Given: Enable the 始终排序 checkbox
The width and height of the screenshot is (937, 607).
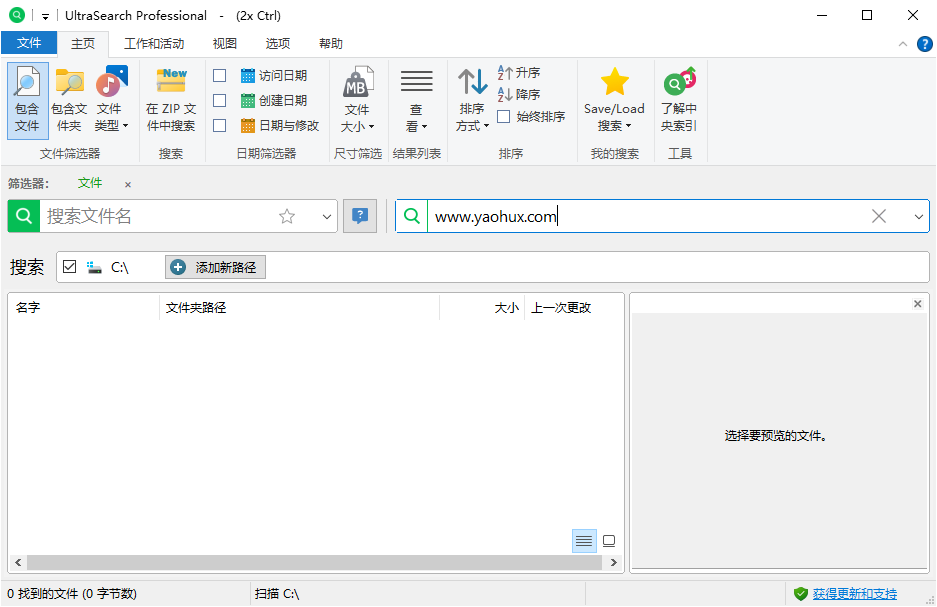Looking at the screenshot, I should pyautogui.click(x=503, y=116).
